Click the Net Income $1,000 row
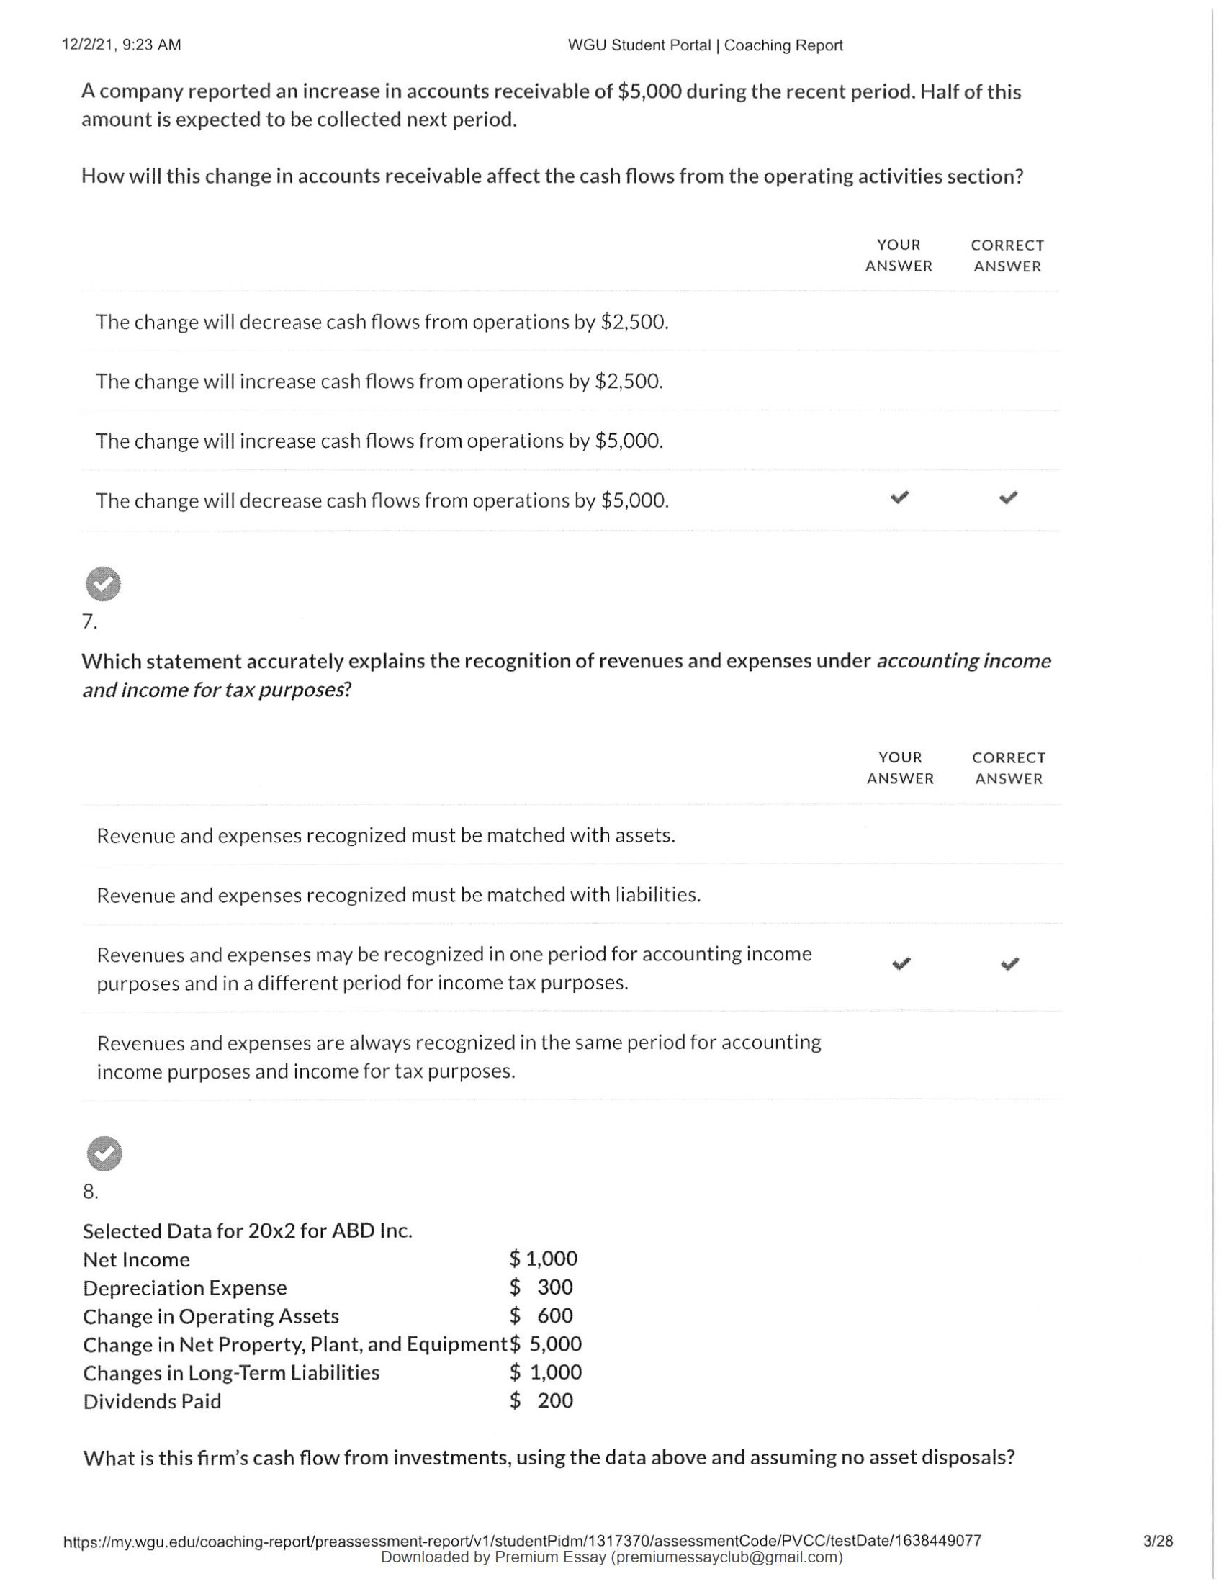This screenshot has height=1584, width=1224. pyautogui.click(x=330, y=1259)
